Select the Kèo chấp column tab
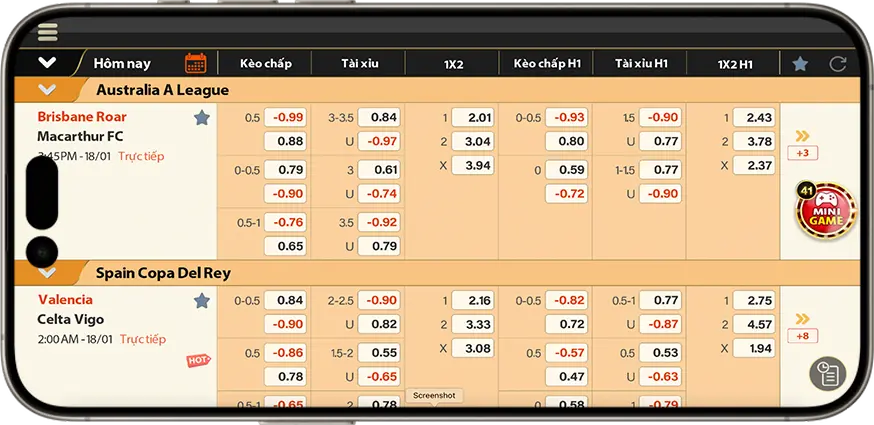This screenshot has width=874, height=425. (x=265, y=63)
